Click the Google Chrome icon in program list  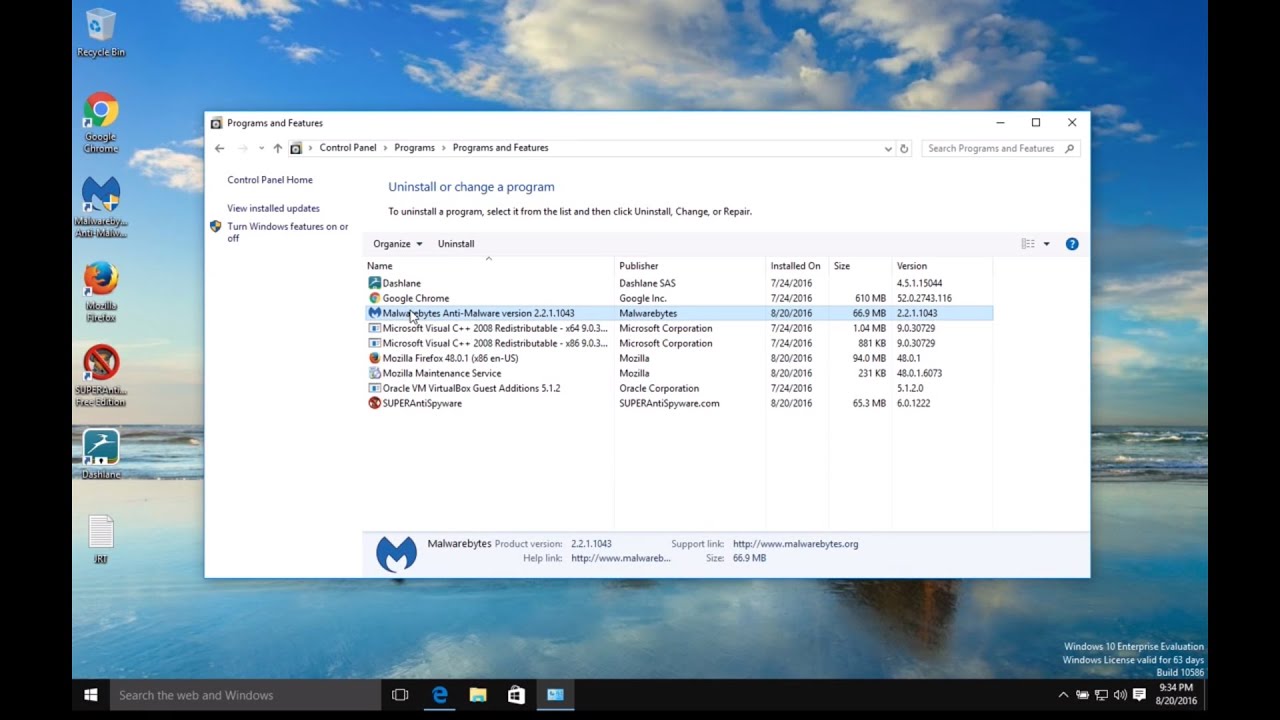coord(375,298)
